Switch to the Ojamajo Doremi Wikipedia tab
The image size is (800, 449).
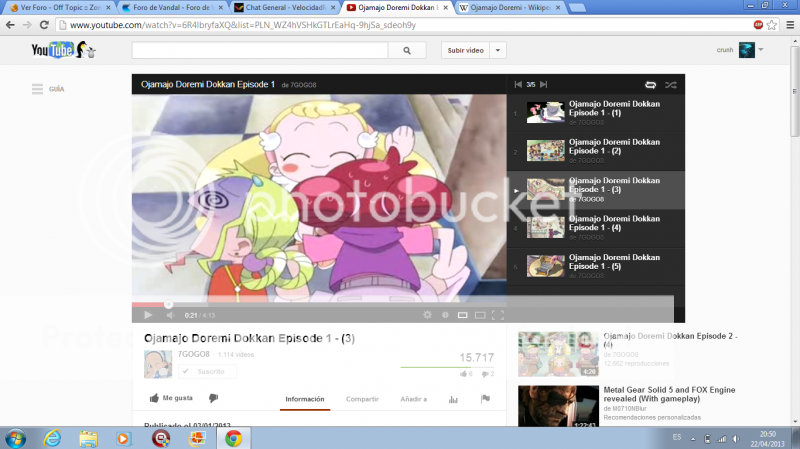click(510, 7)
